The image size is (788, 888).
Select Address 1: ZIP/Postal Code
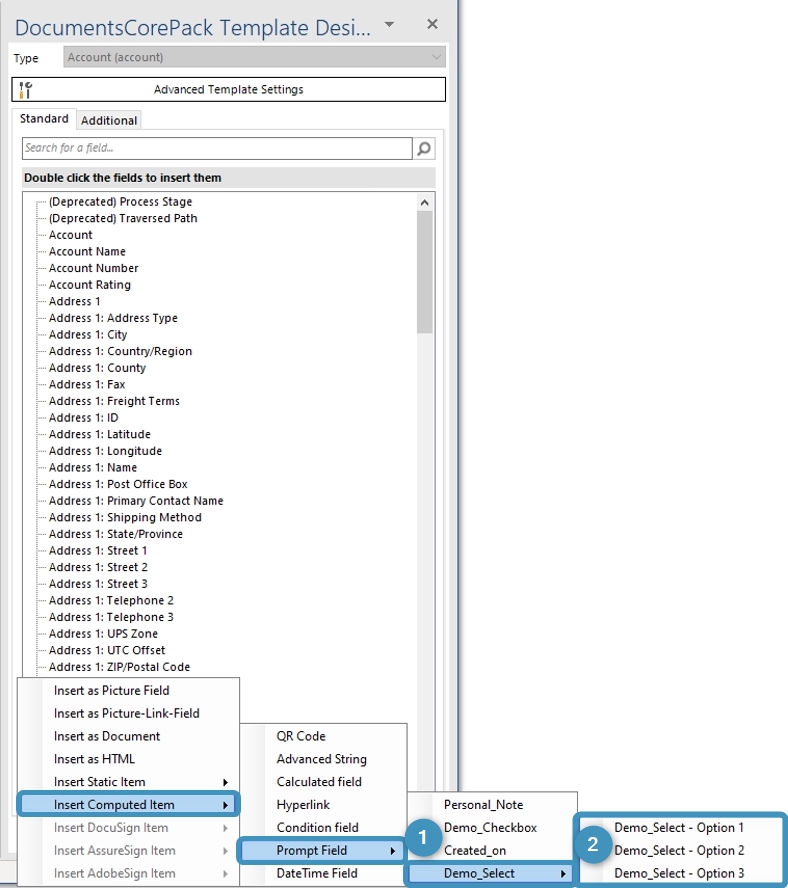(119, 667)
